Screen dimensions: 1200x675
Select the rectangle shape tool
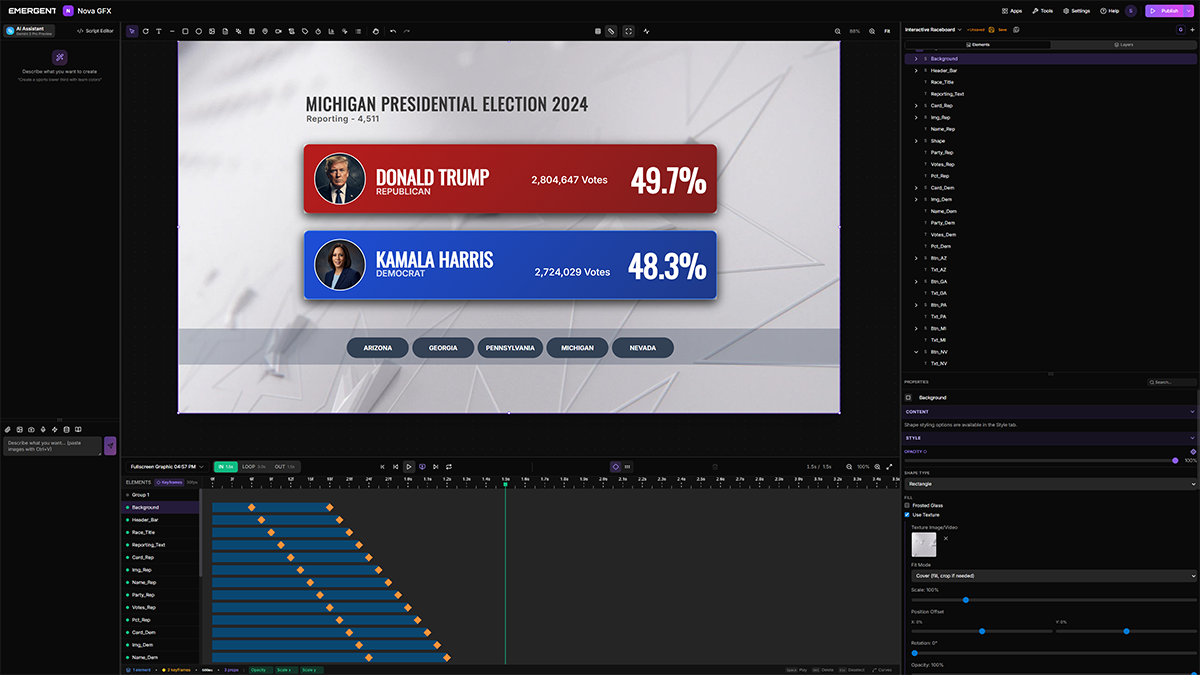coord(185,31)
